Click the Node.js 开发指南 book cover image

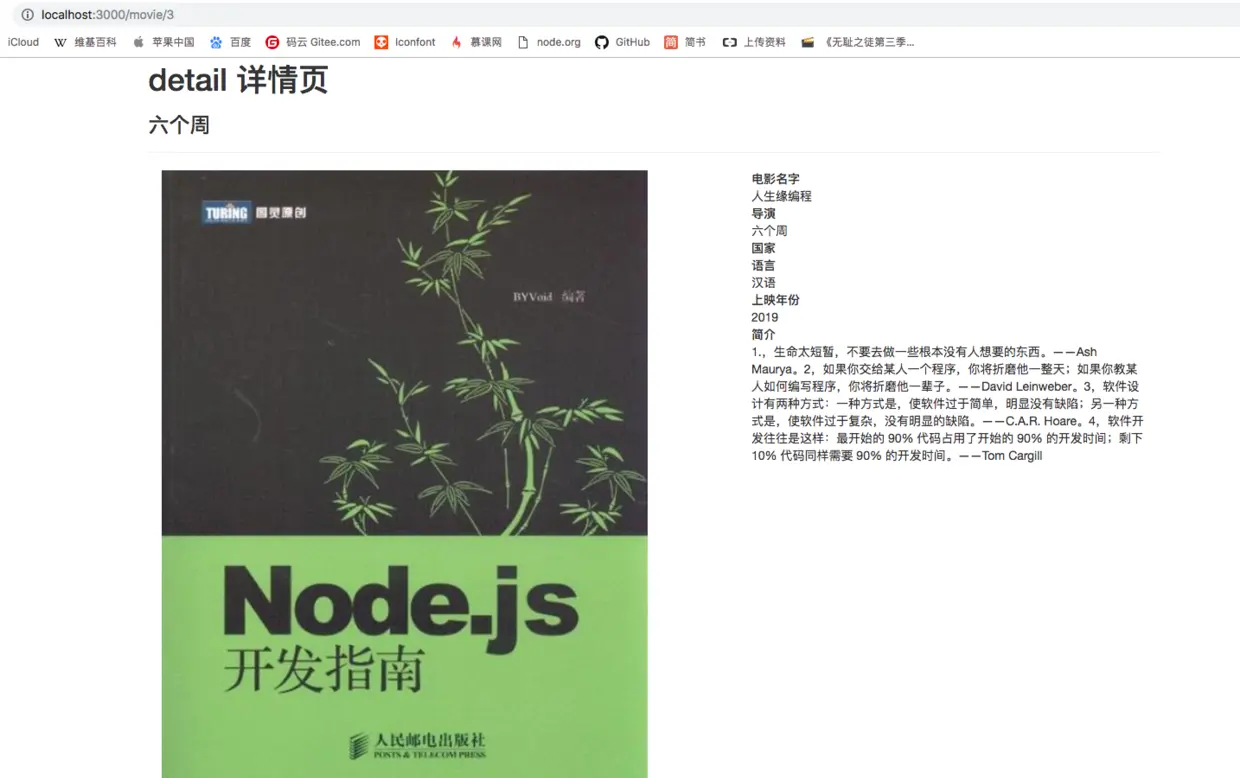point(404,474)
